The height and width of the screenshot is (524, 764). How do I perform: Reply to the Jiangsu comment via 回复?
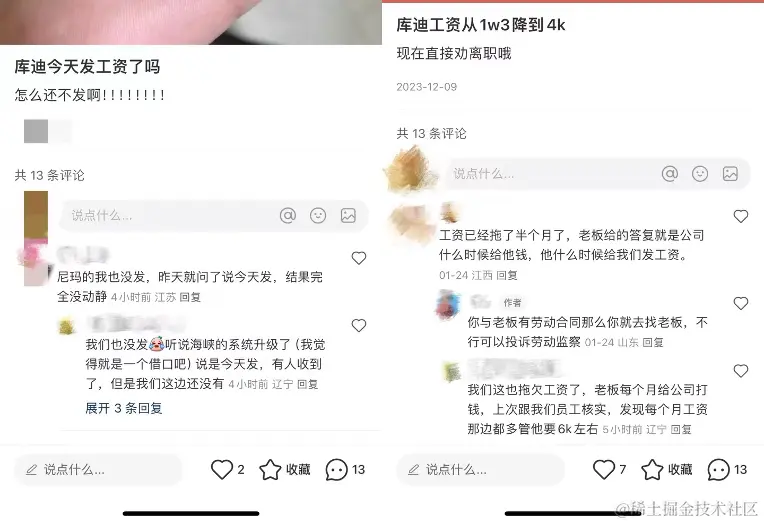[190, 297]
